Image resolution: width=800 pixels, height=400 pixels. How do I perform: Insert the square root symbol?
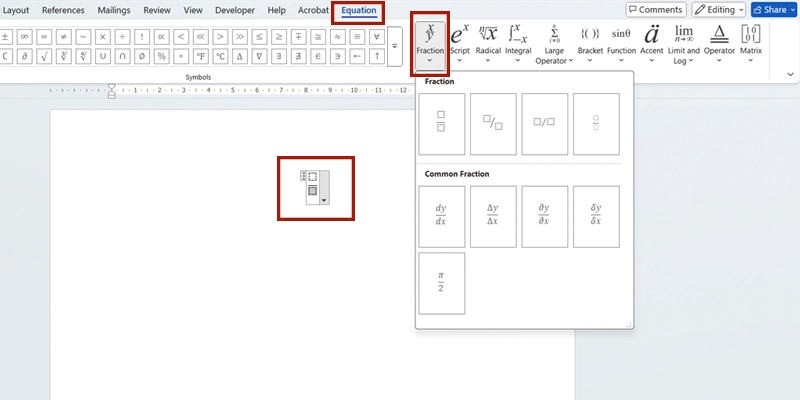44,55
